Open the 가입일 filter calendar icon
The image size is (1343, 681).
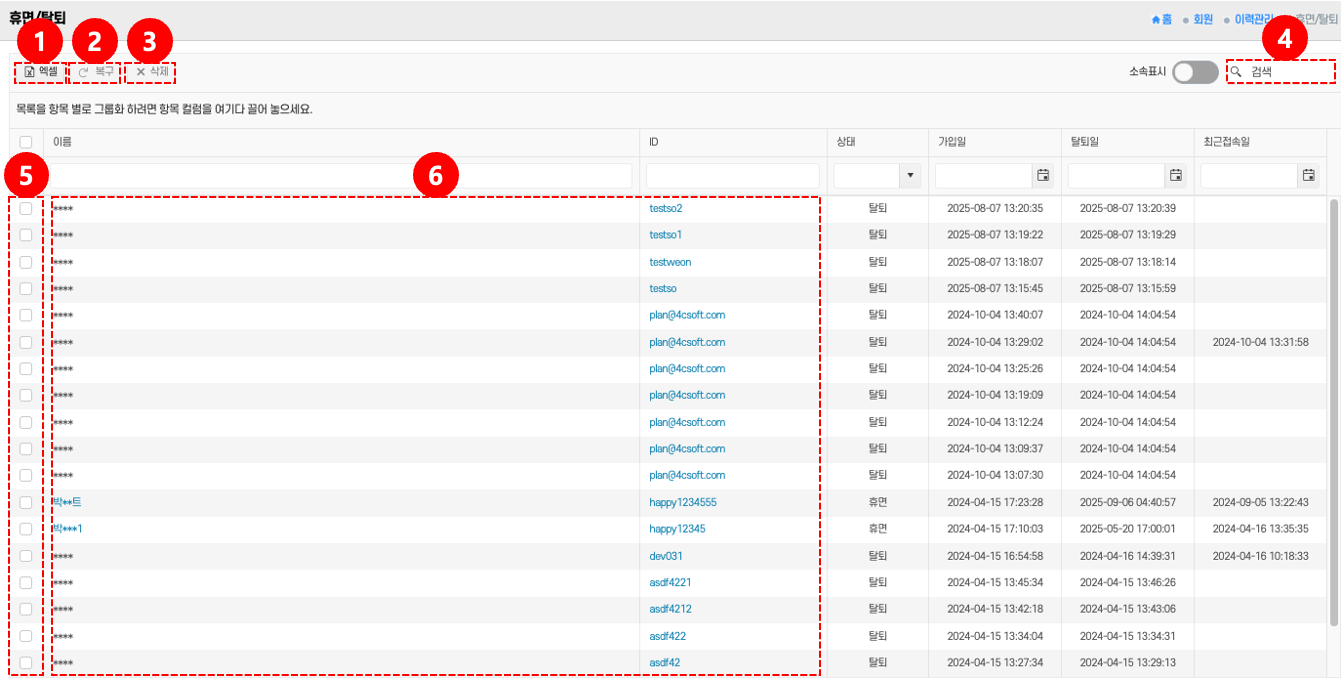1043,176
